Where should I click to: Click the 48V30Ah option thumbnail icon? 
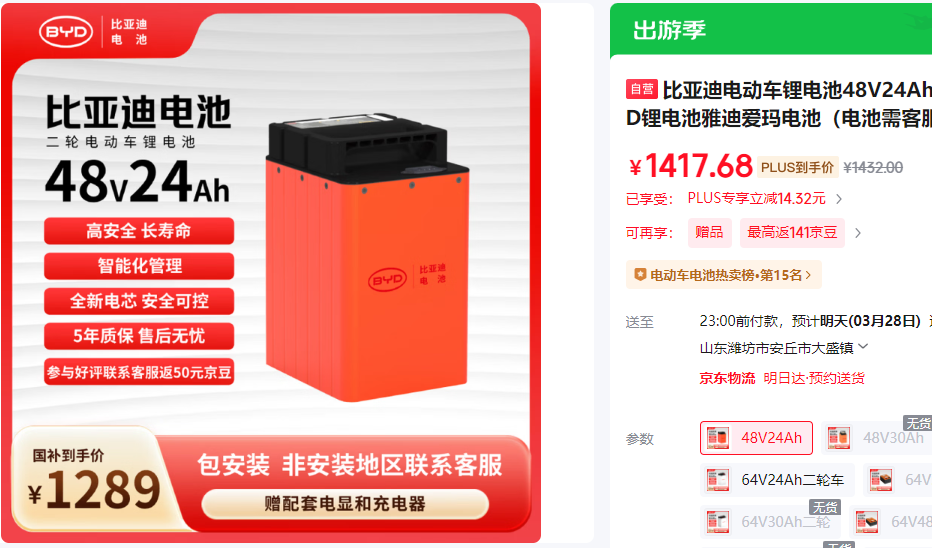pos(839,438)
